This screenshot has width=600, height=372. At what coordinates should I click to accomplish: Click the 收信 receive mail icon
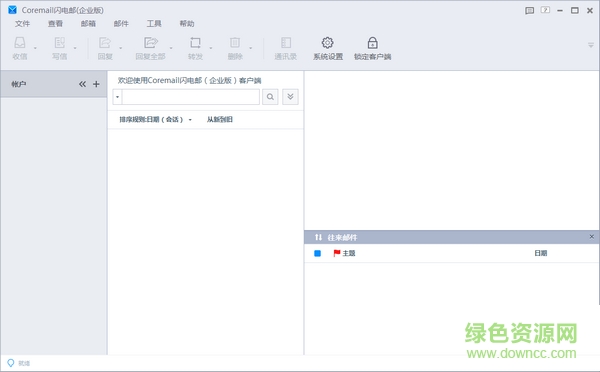20,42
